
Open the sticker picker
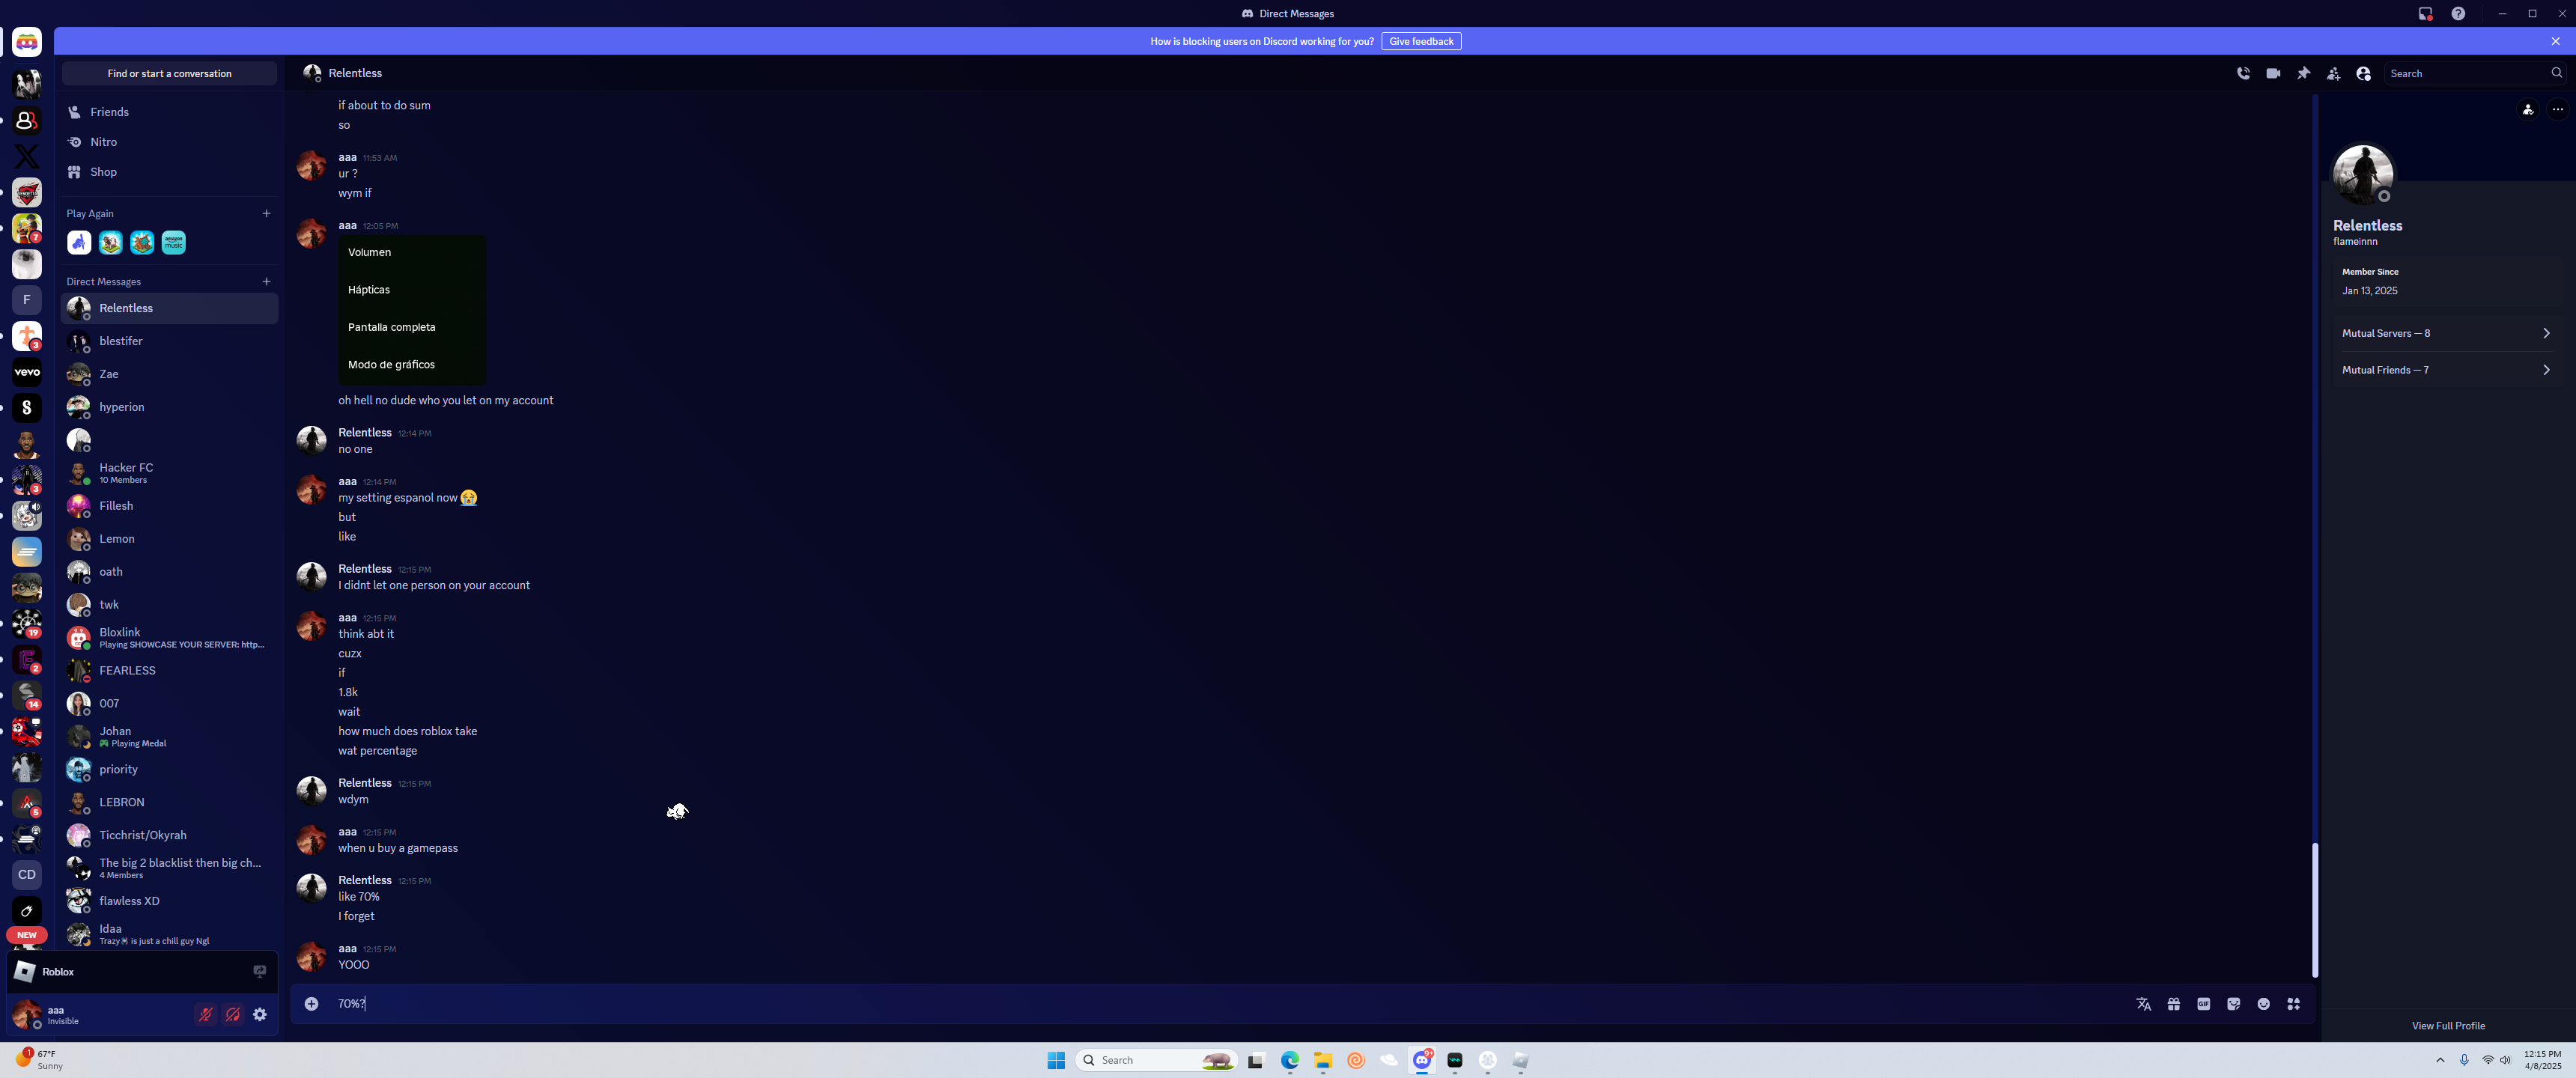click(x=2233, y=1004)
